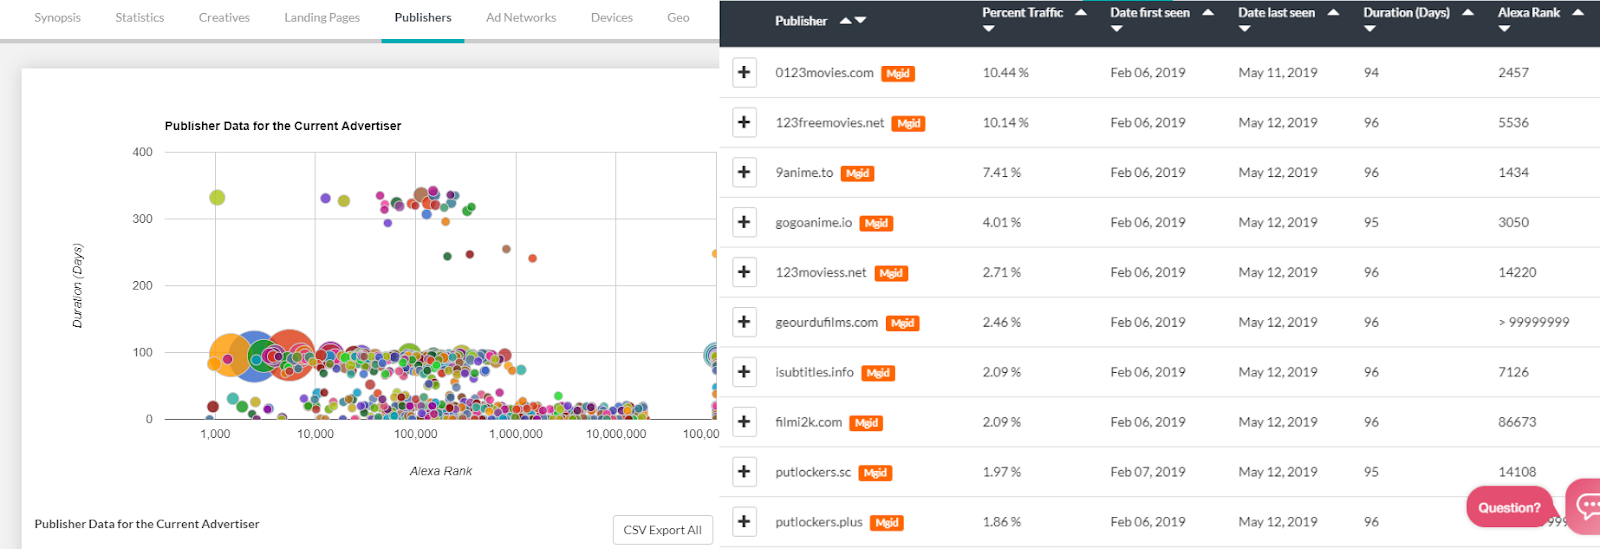The width and height of the screenshot is (1600, 549).
Task: Expand the isubtitles.info row
Action: pyautogui.click(x=744, y=372)
